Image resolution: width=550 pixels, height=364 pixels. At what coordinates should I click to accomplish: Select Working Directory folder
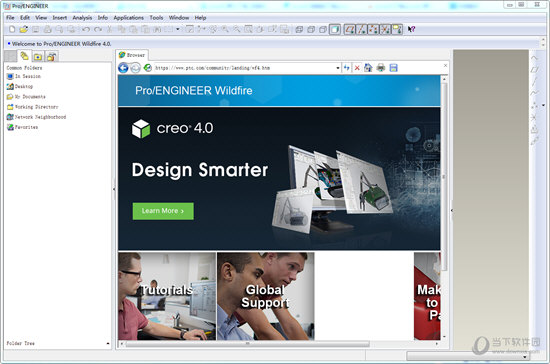pos(33,107)
